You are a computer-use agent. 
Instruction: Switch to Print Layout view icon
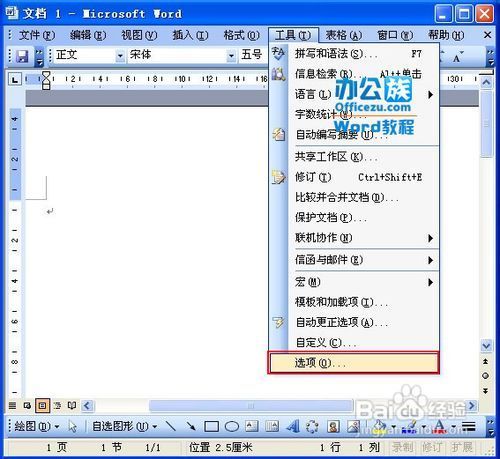point(42,406)
